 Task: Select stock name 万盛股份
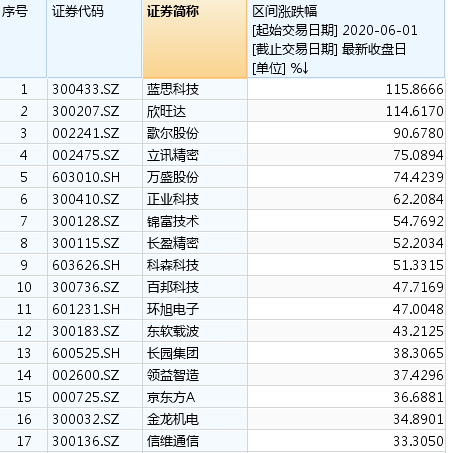[173, 177]
